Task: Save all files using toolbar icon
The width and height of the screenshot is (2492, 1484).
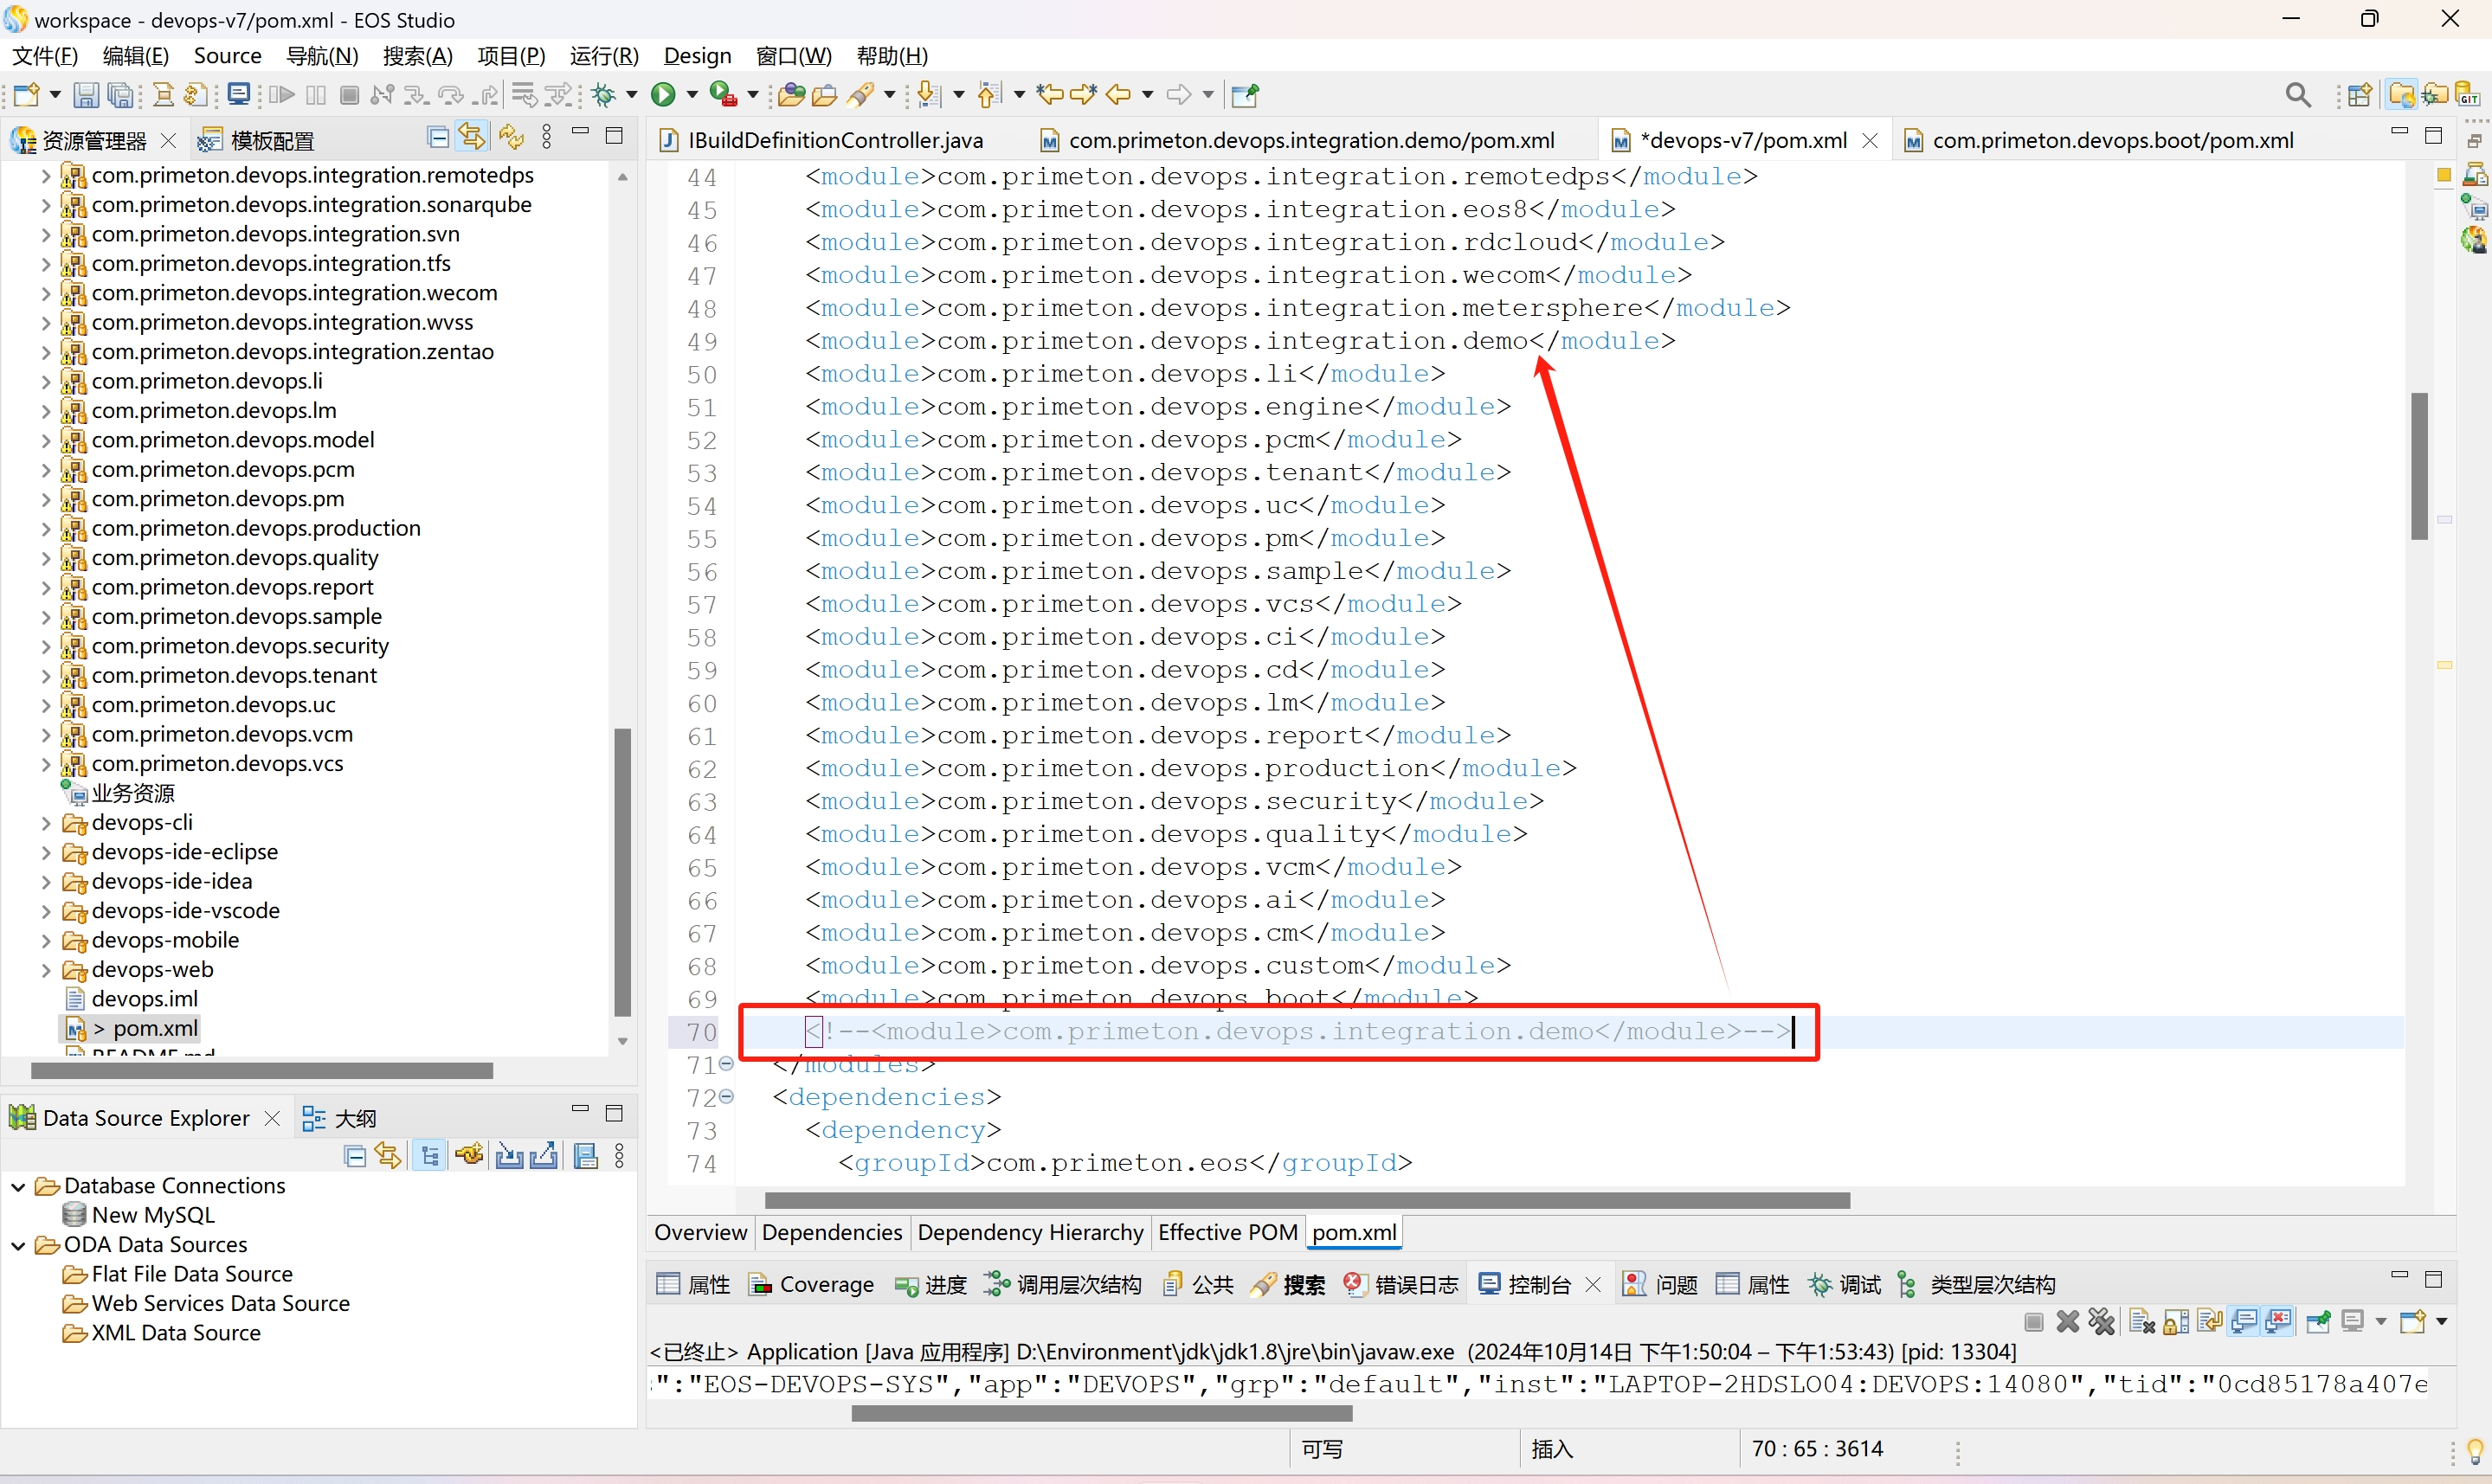Action: click(x=120, y=95)
